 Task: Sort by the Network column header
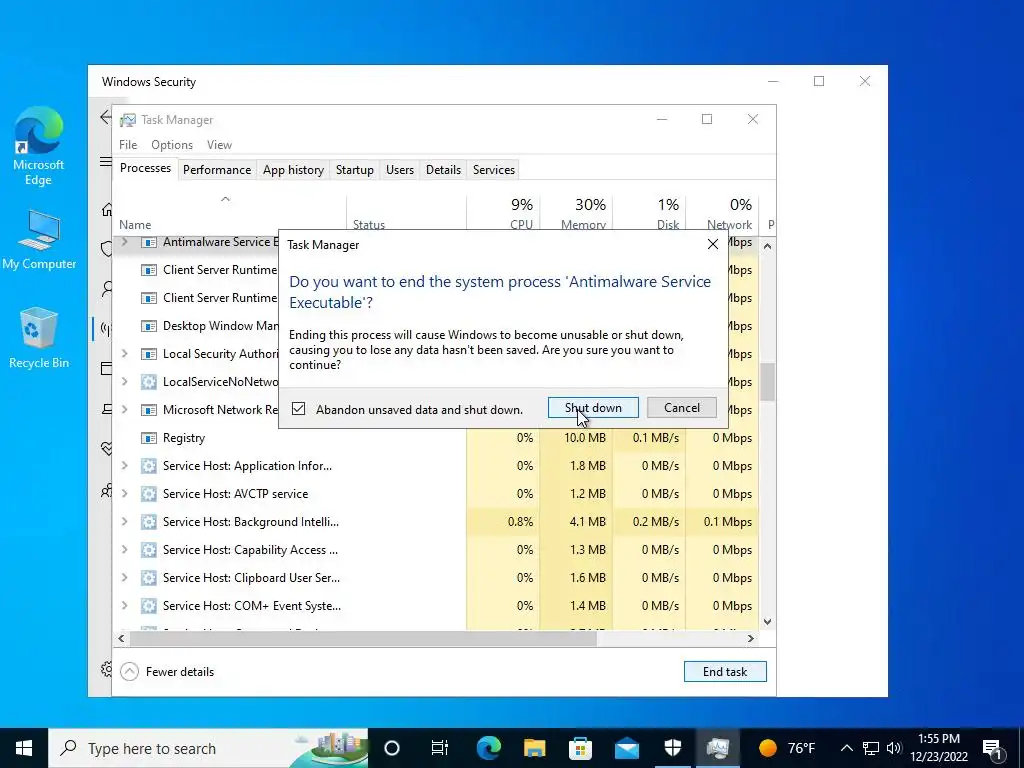coord(722,214)
